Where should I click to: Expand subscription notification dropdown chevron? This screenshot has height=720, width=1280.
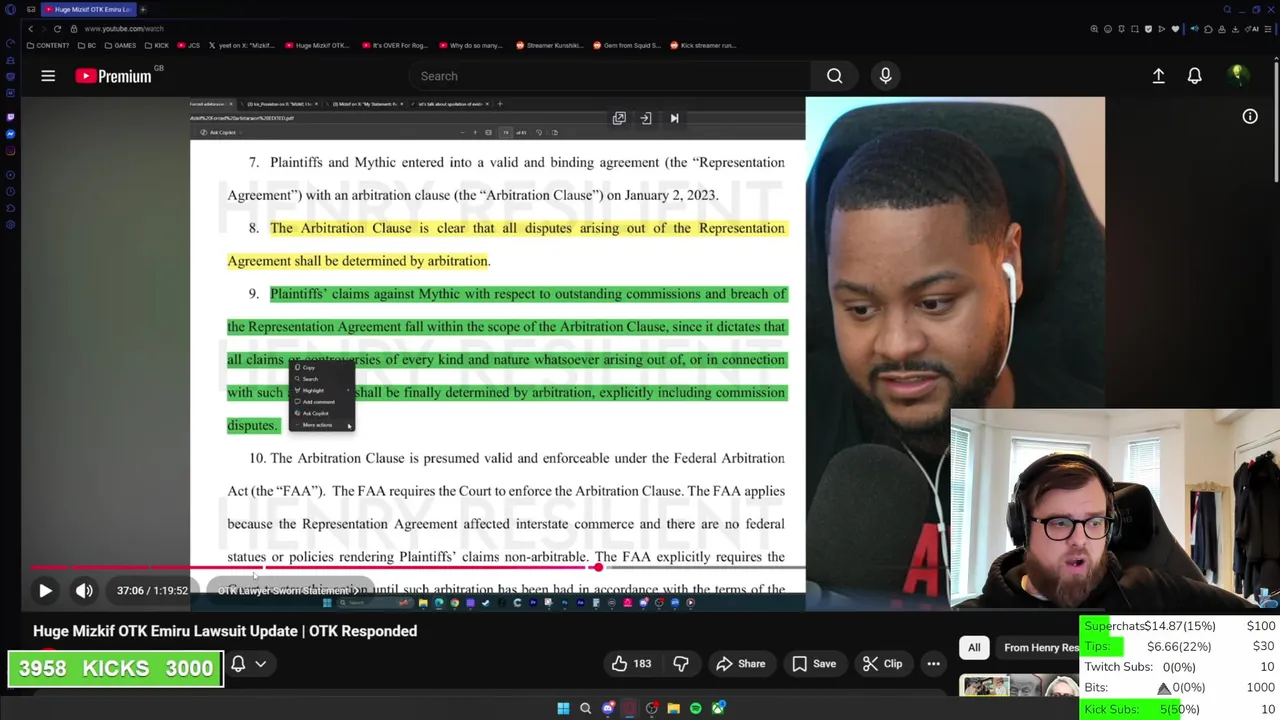261,664
